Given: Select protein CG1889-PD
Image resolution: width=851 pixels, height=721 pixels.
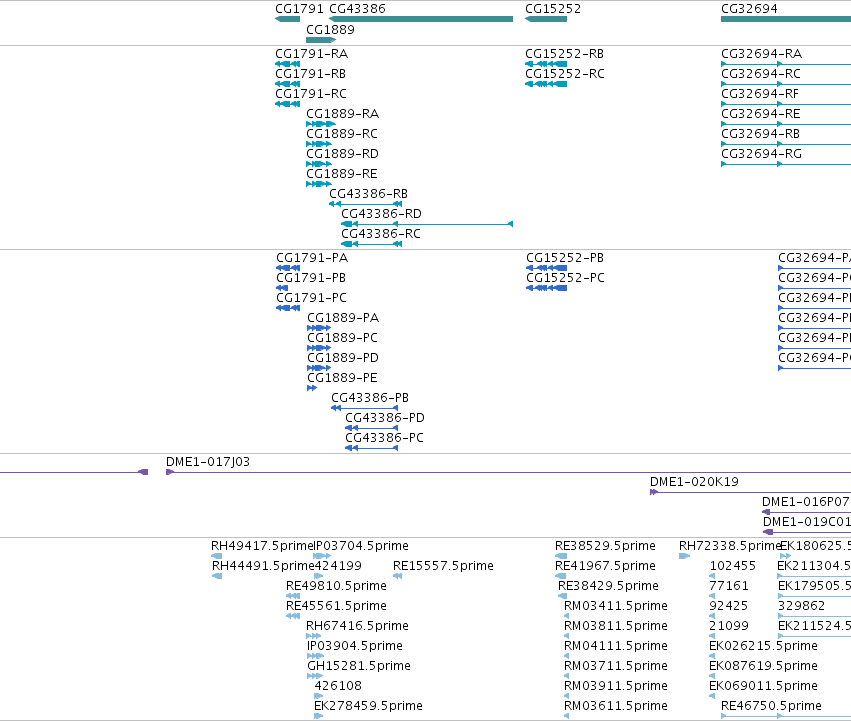Looking at the screenshot, I should coord(343,358).
